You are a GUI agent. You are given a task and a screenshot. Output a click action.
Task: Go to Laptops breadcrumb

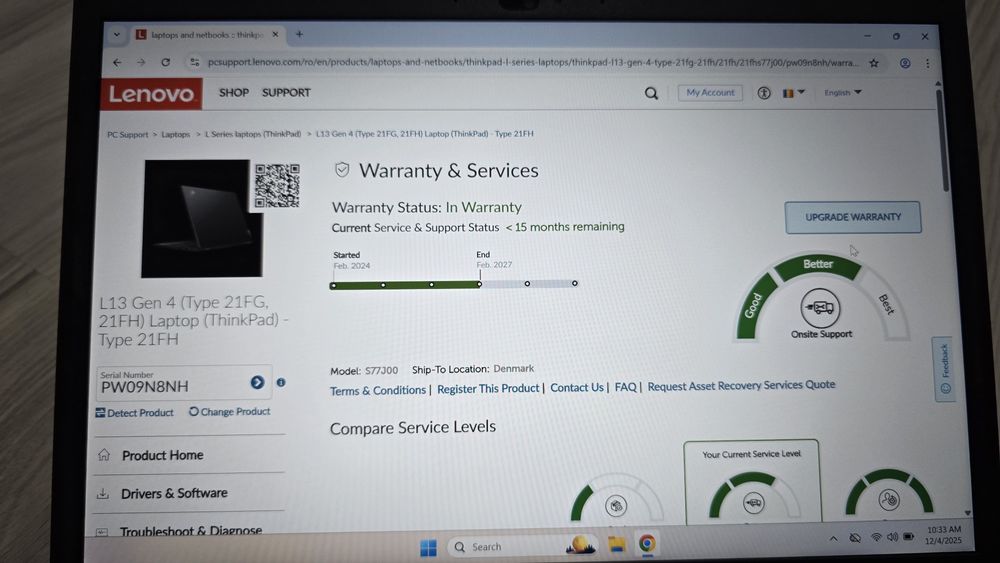(175, 135)
